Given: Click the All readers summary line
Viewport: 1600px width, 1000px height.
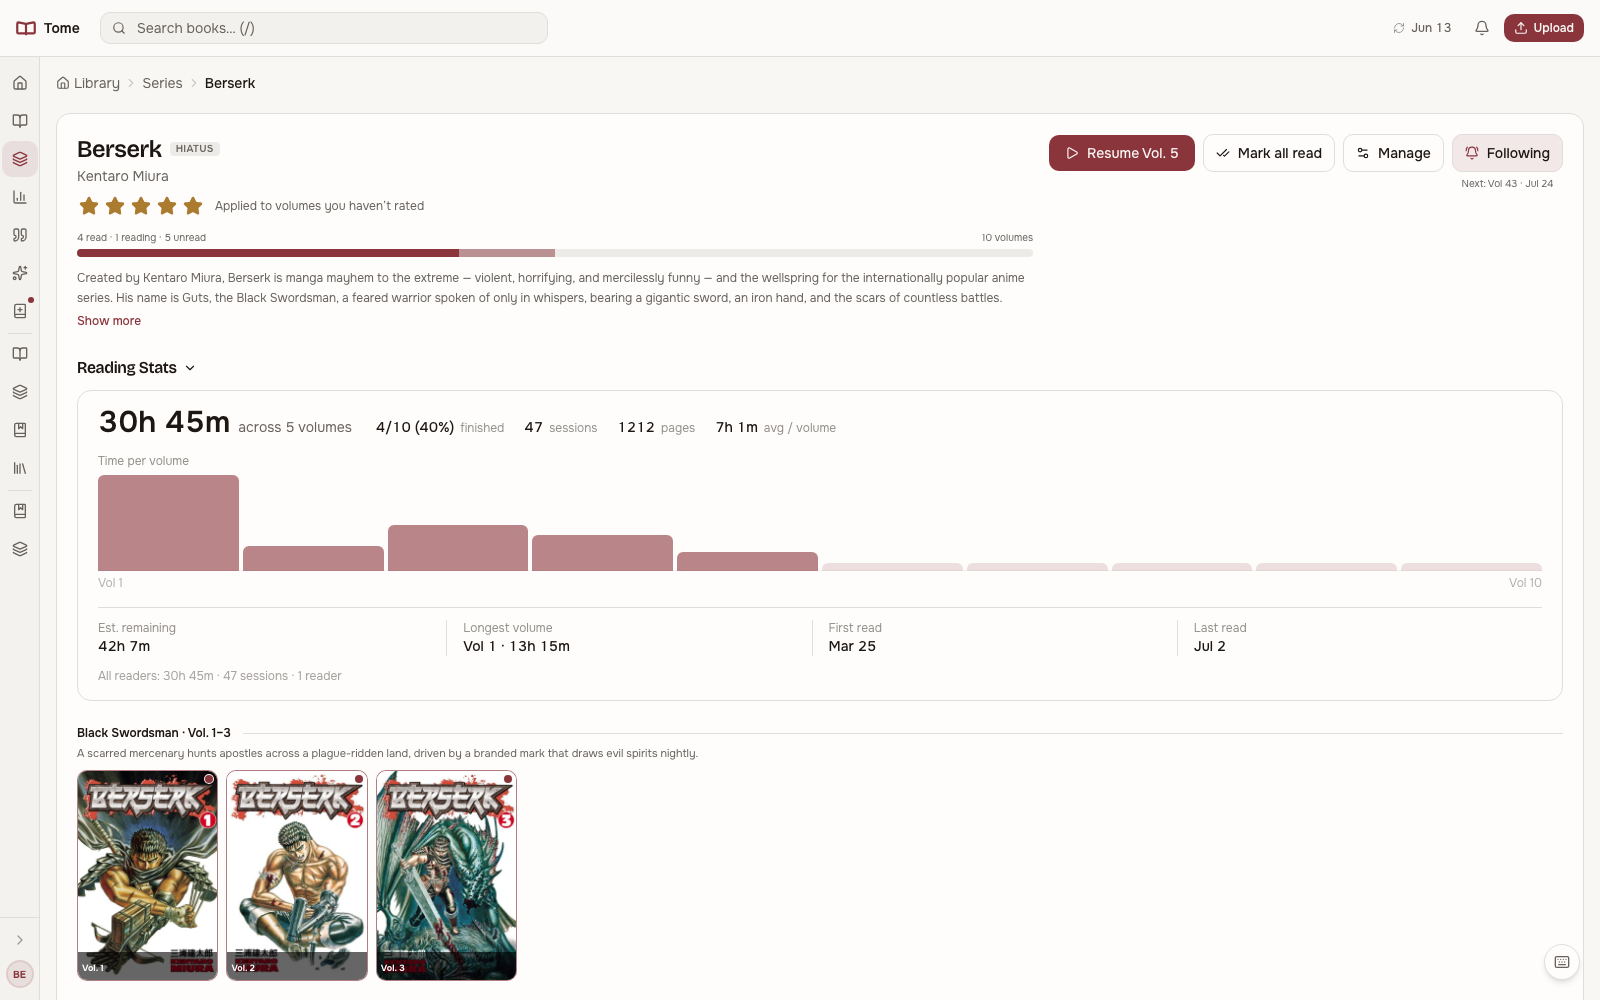Looking at the screenshot, I should (x=220, y=676).
